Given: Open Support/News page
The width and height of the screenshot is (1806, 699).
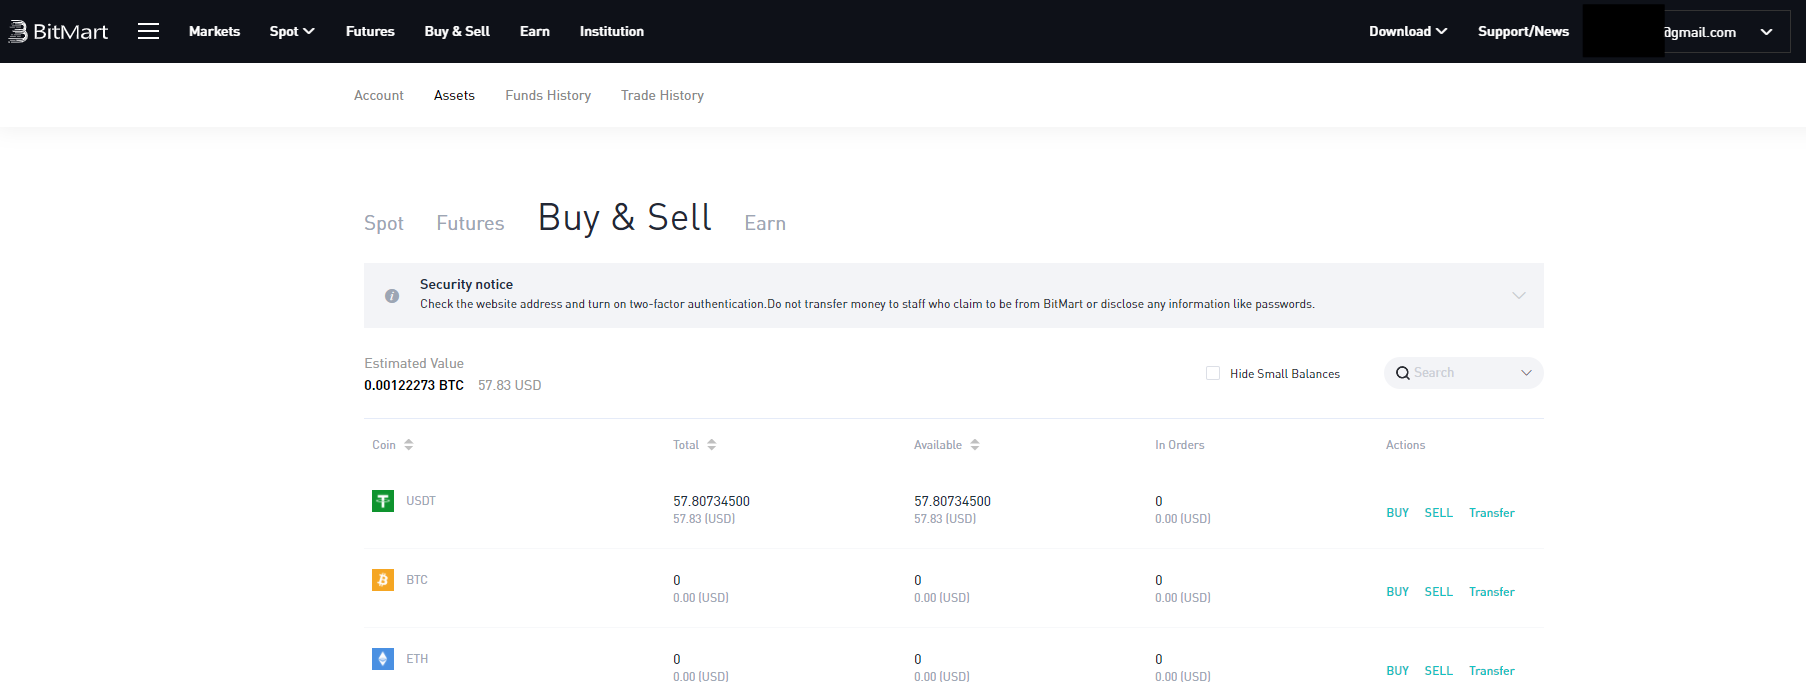Looking at the screenshot, I should pos(1523,31).
